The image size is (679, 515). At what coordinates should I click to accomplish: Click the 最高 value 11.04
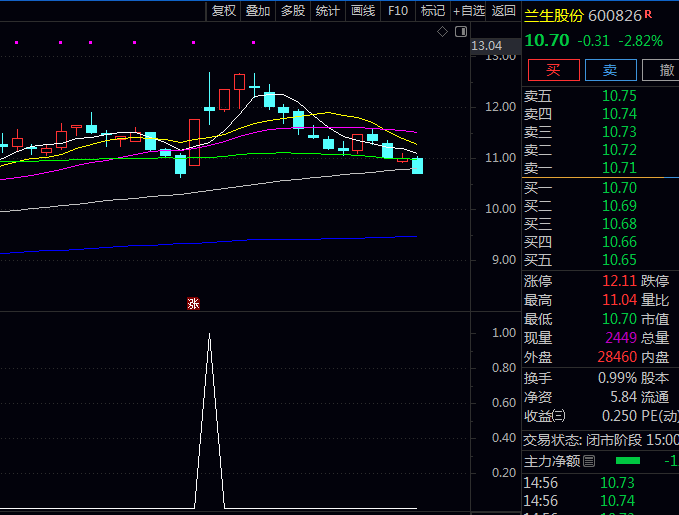tap(619, 300)
